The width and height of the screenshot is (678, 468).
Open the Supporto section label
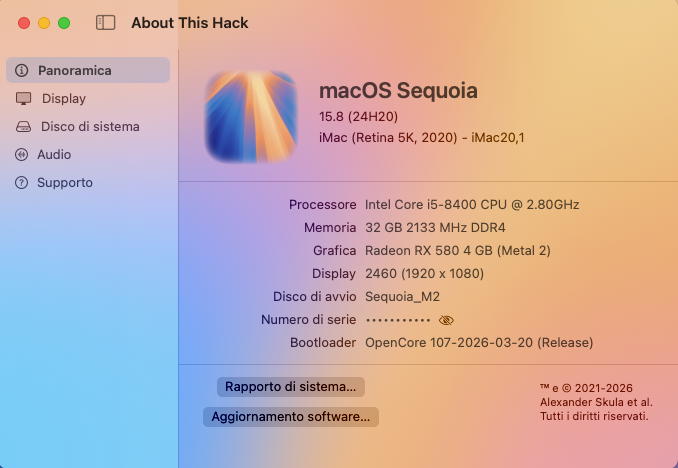tap(65, 183)
